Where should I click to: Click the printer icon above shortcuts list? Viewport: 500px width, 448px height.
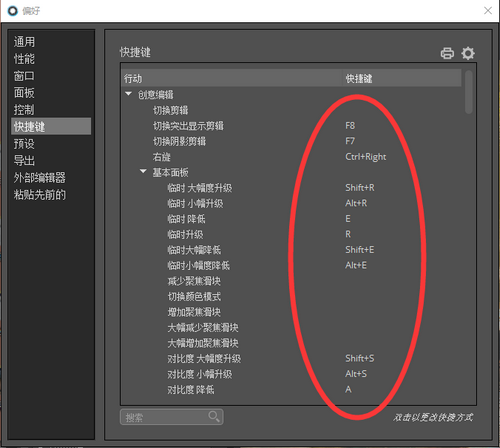pyautogui.click(x=447, y=53)
